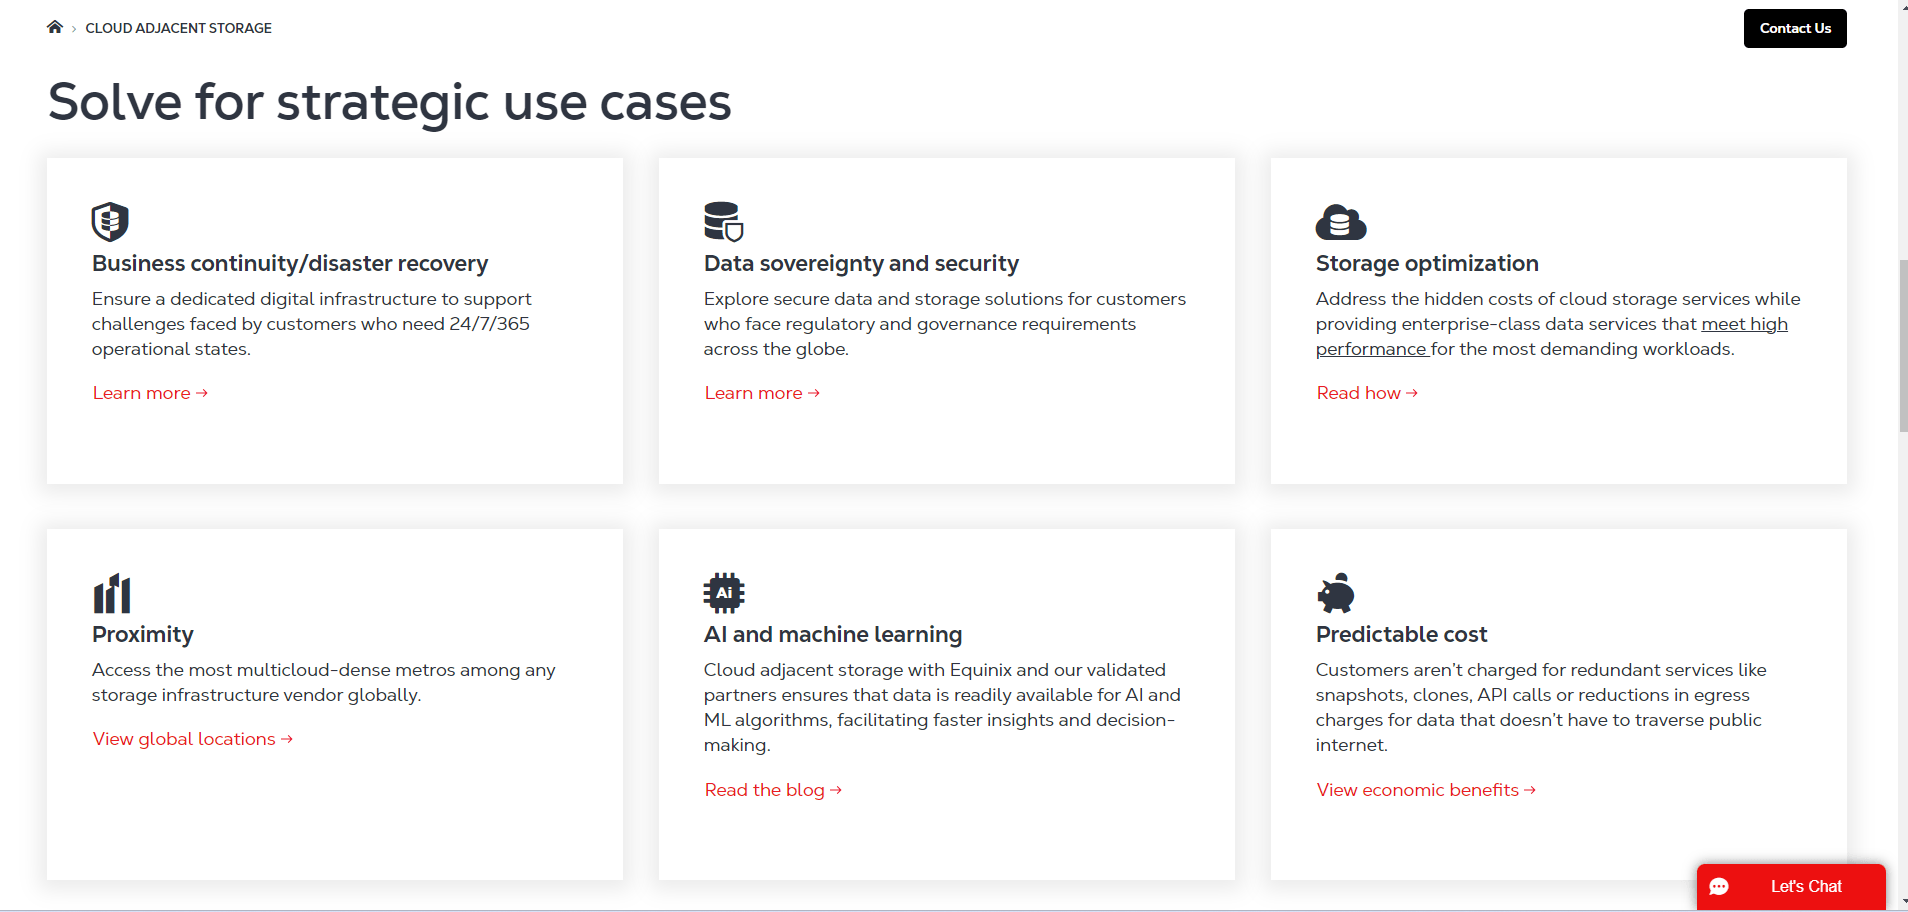Click the data sovereignty database-shield icon
The width and height of the screenshot is (1908, 912).
723,221
